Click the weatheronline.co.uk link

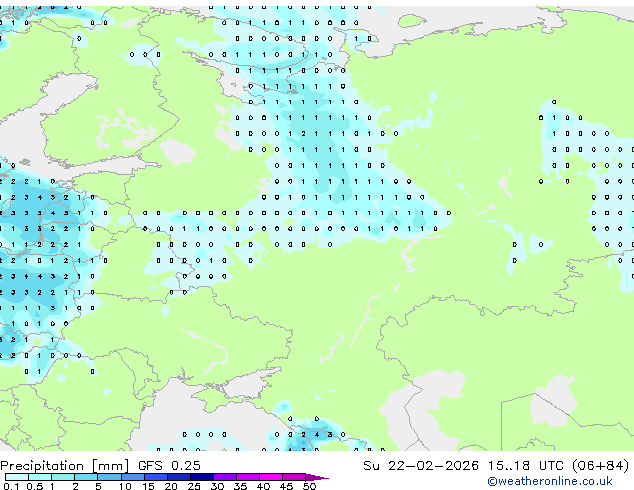coord(550,481)
